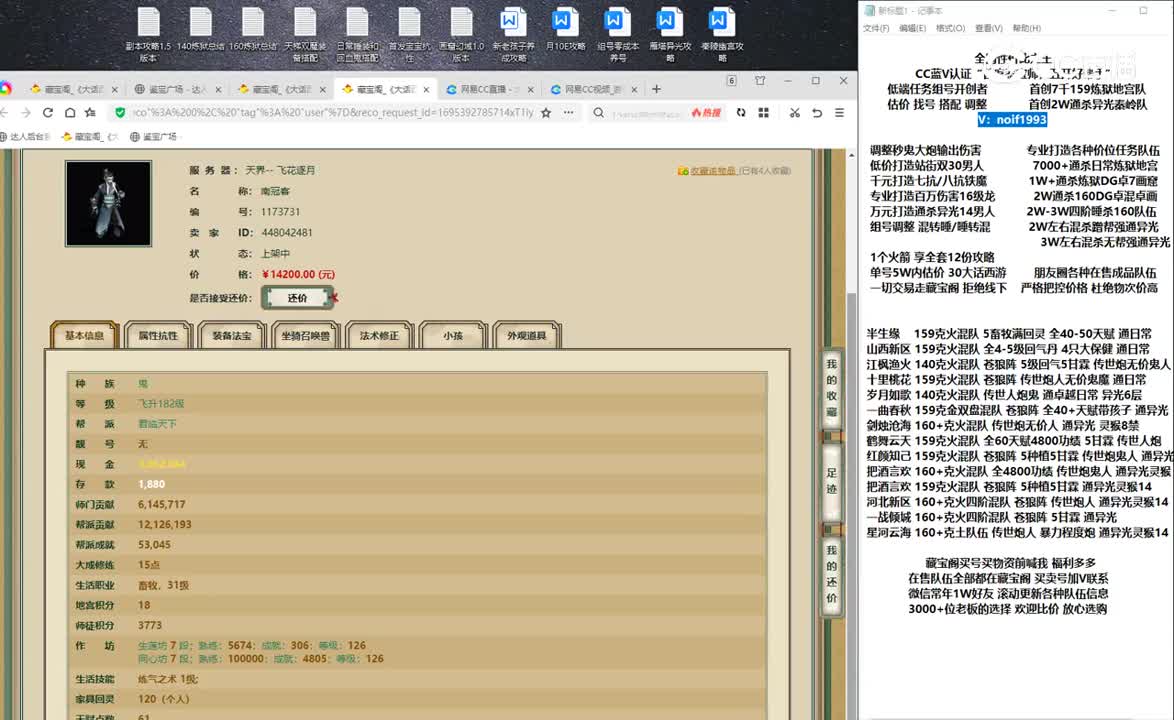Open the browser skin shirt icon
1174x720 pixels.
coord(760,81)
